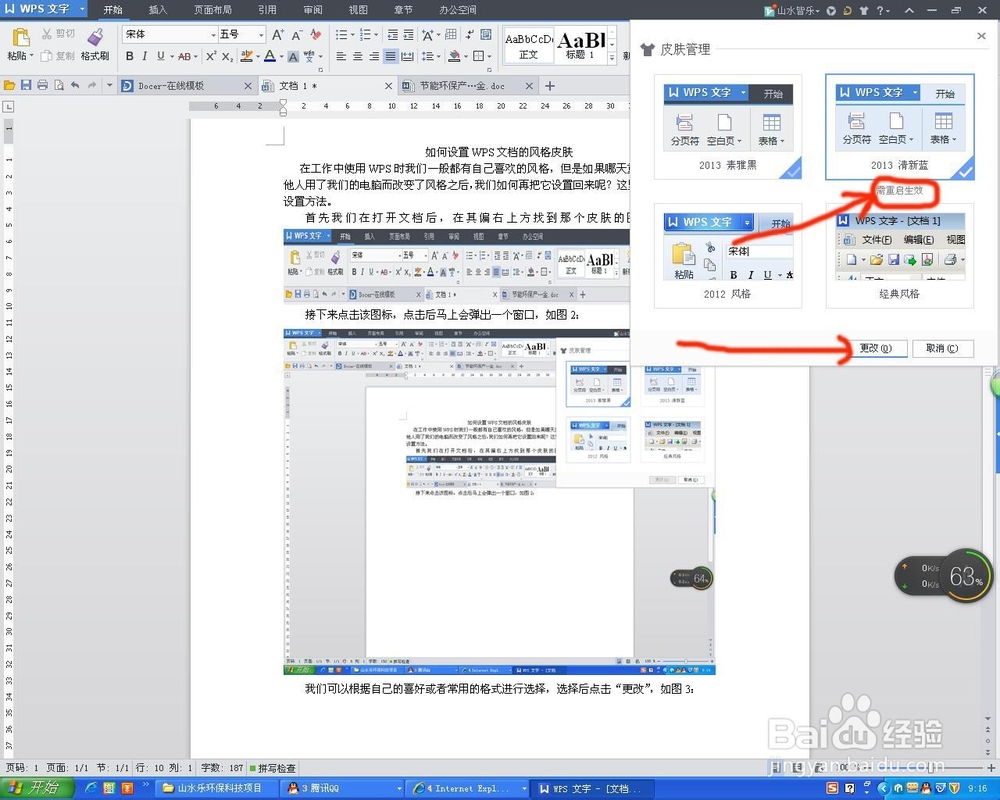Image resolution: width=1000 pixels, height=800 pixels.
Task: Click the Print Preview icon
Action: (x=59, y=85)
